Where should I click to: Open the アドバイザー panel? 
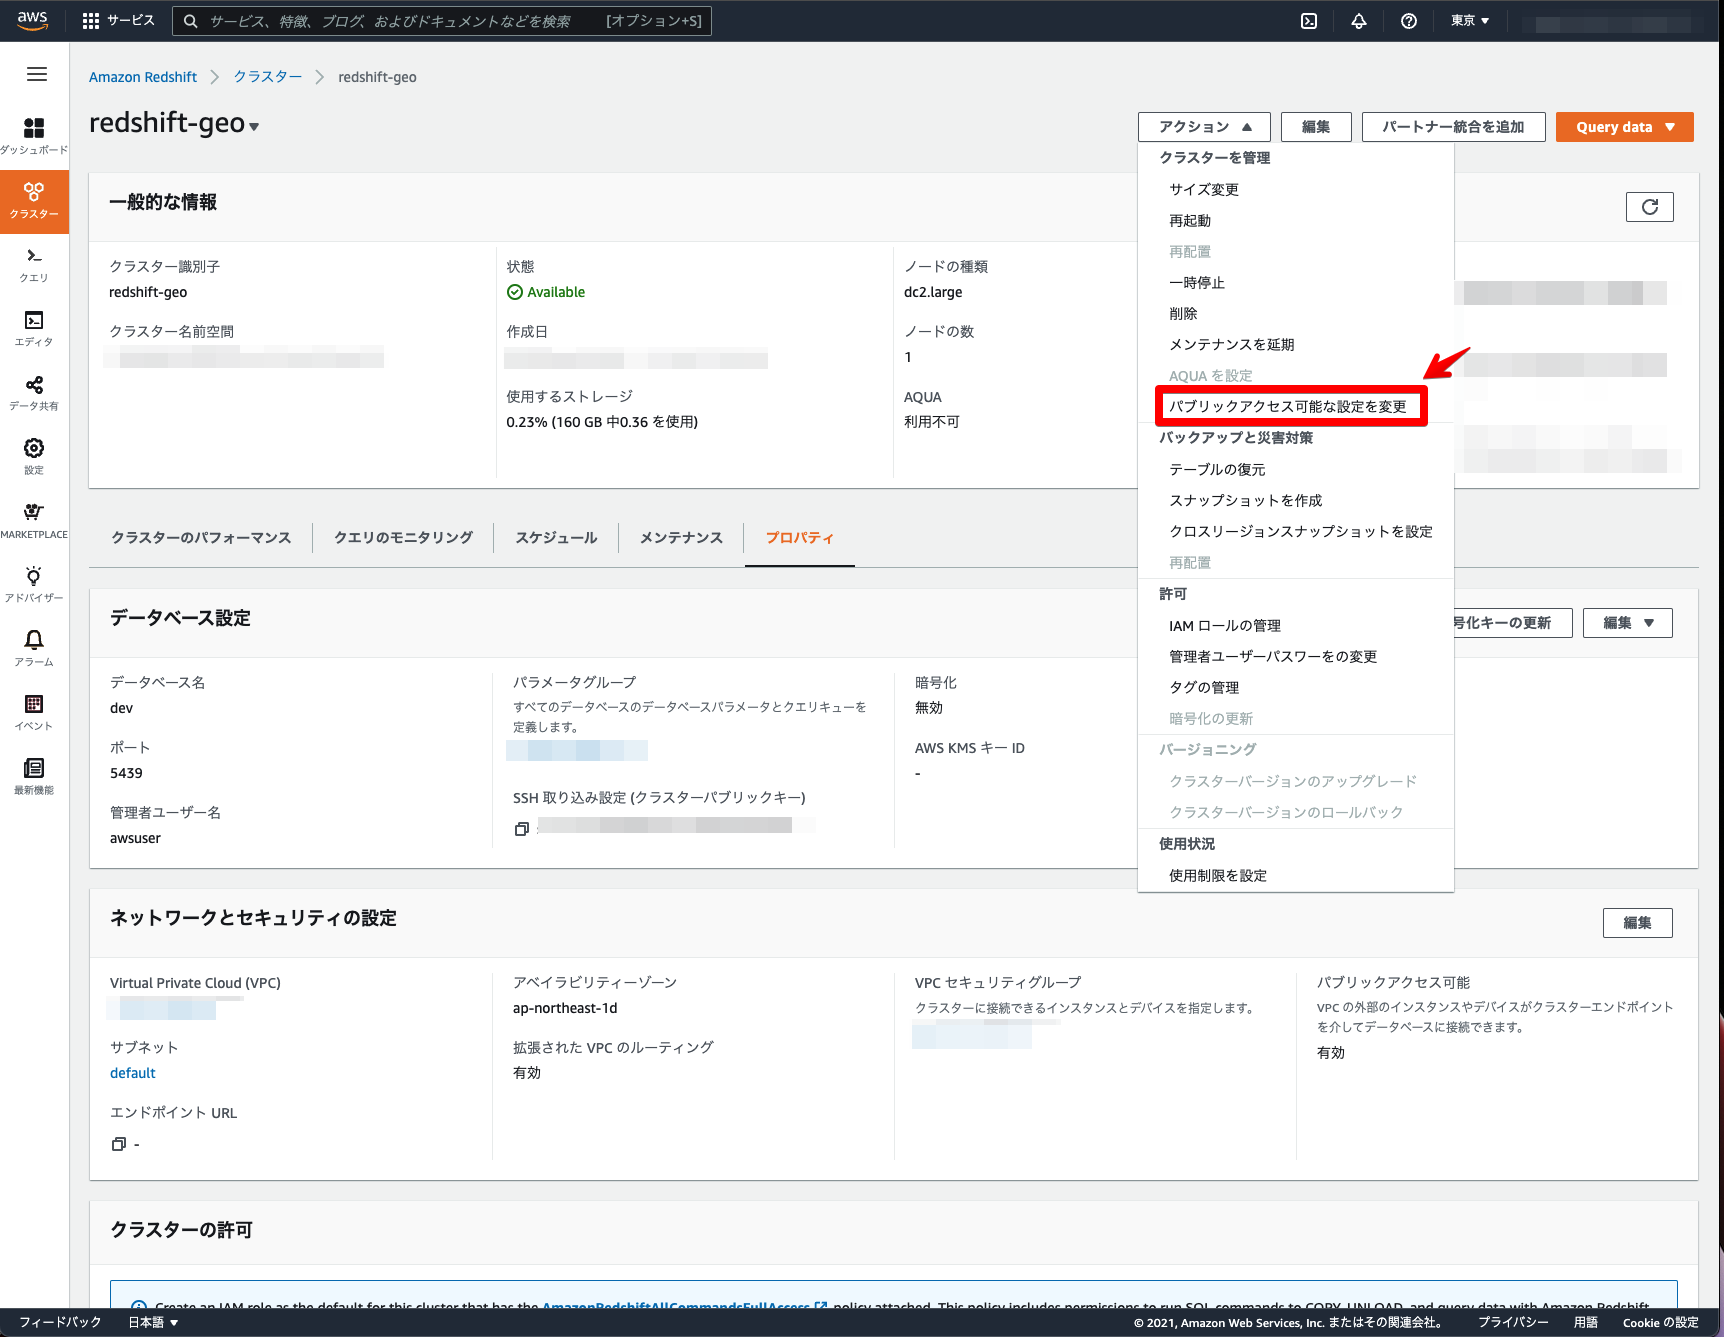(x=34, y=580)
